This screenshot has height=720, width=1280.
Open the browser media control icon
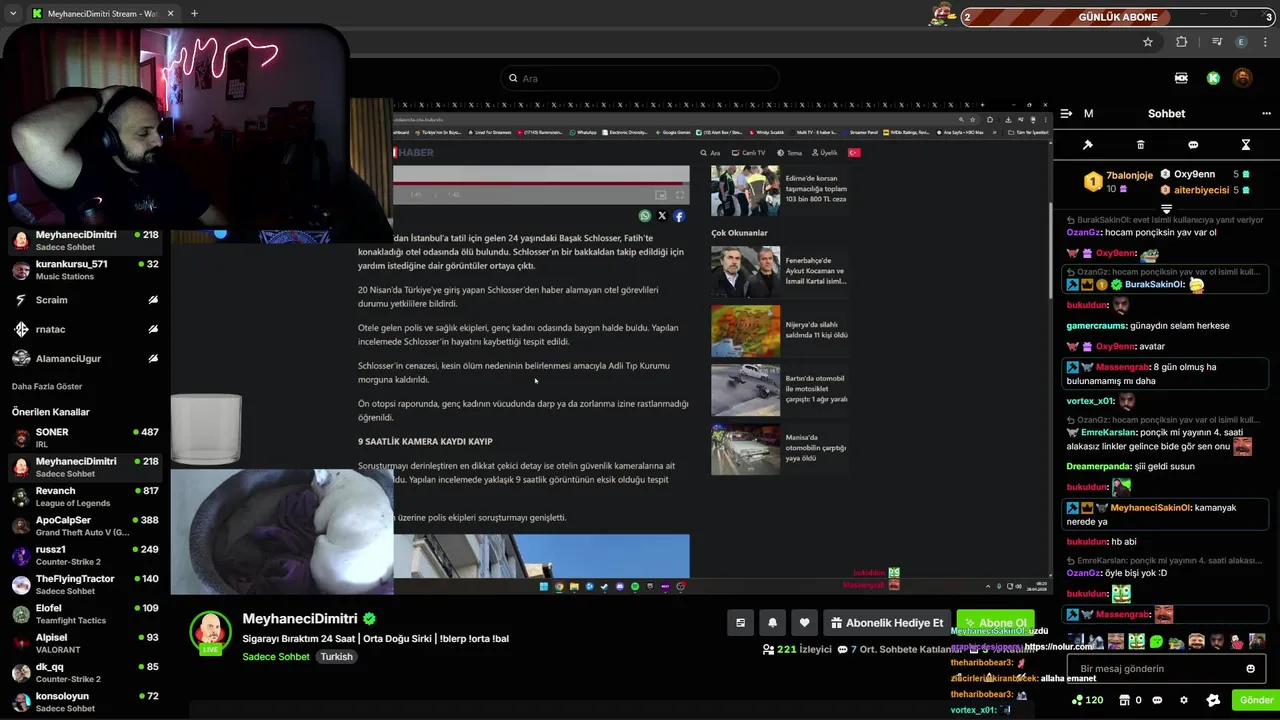1216,42
